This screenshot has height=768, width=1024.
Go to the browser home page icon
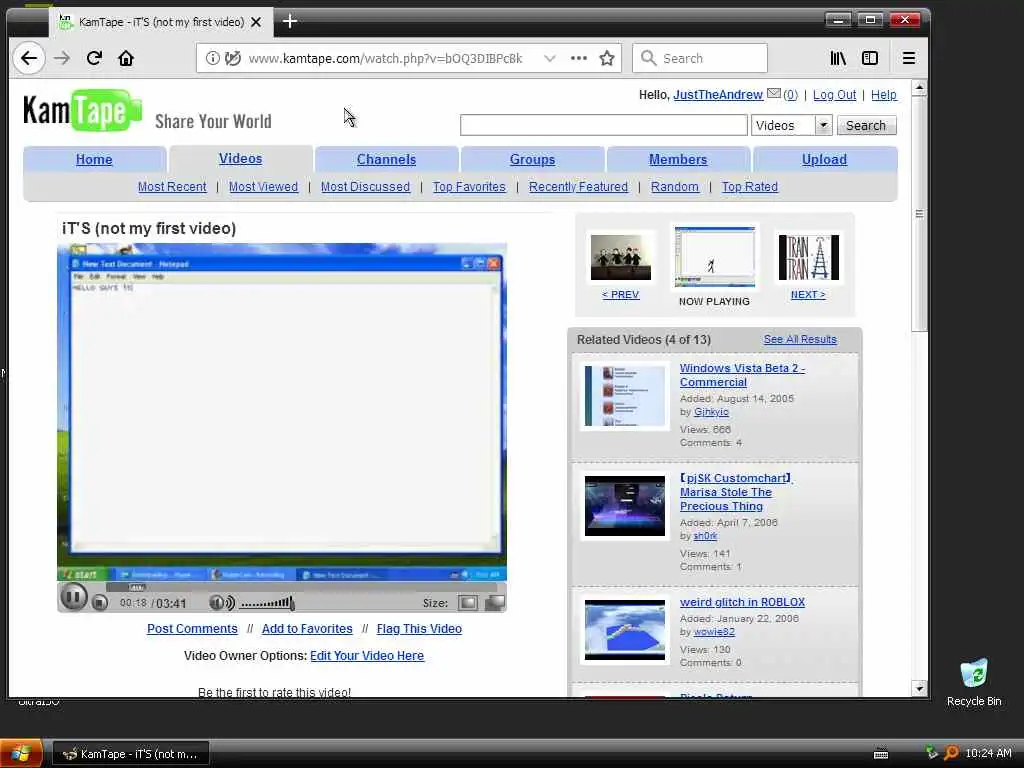(126, 58)
